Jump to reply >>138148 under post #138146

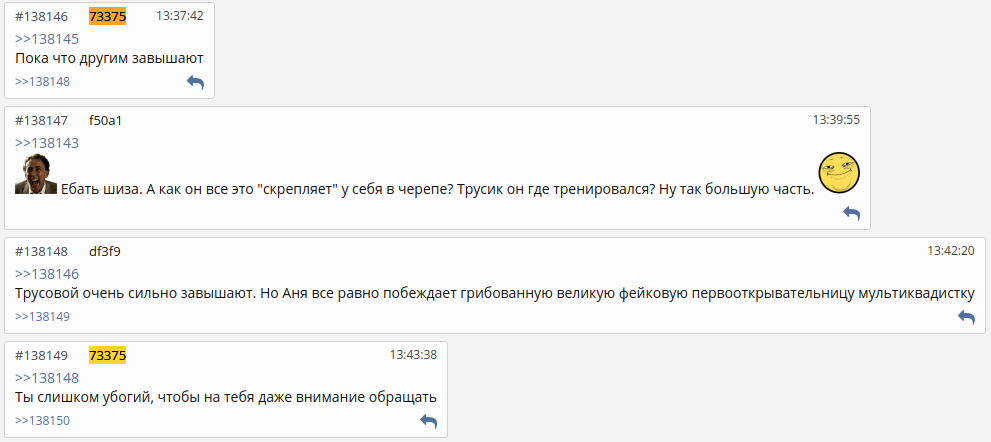(42, 82)
